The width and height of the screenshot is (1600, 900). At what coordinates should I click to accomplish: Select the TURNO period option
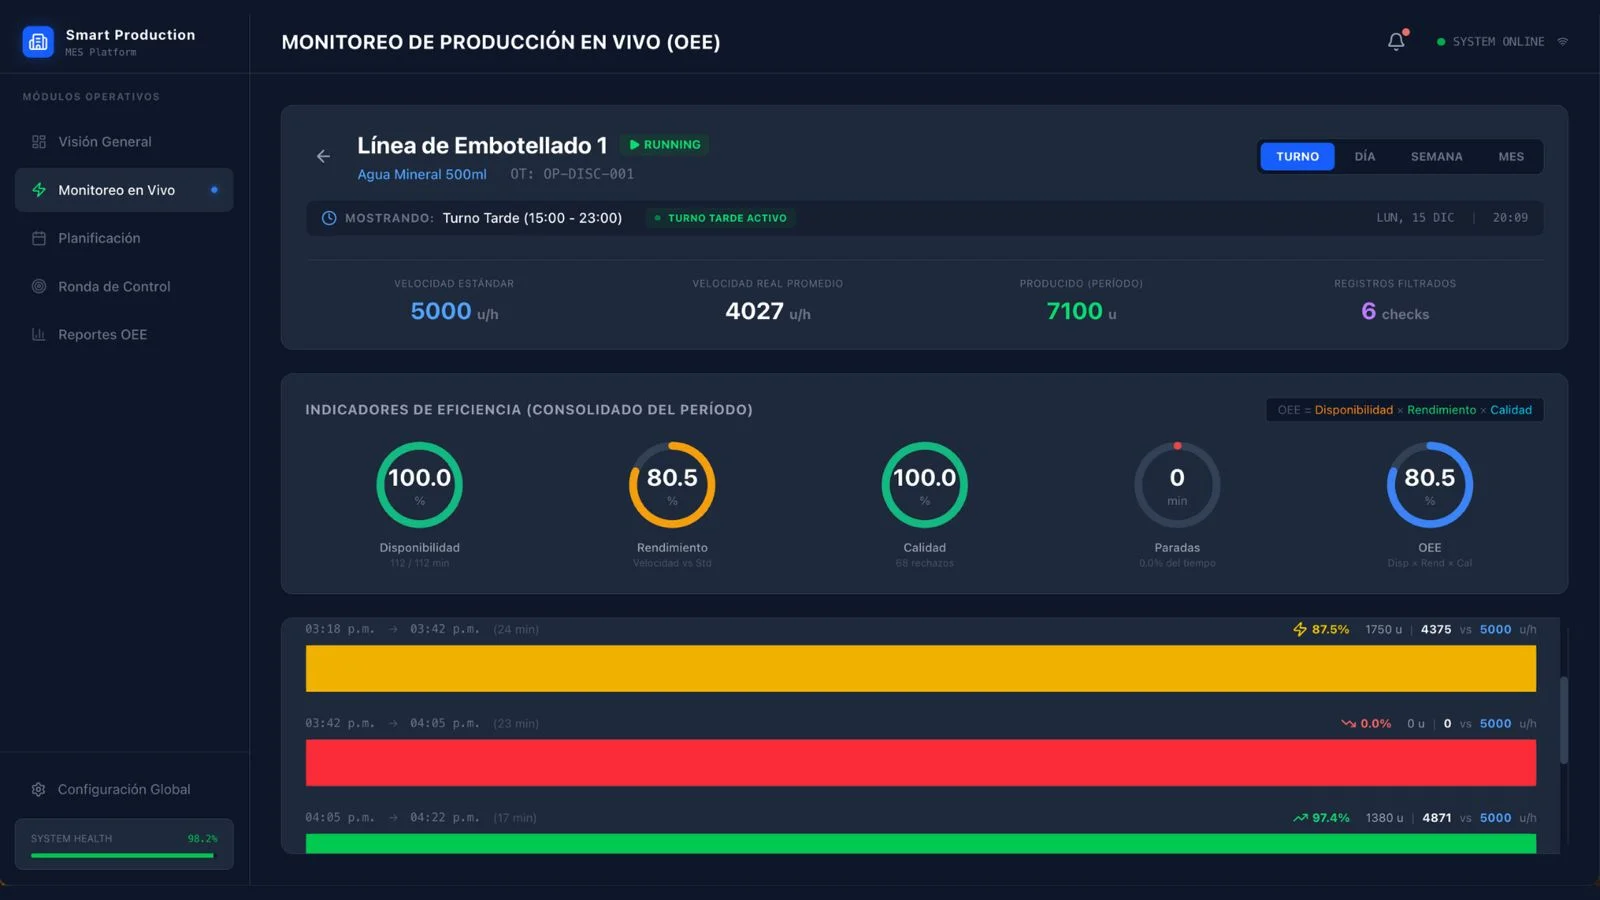[1297, 157]
